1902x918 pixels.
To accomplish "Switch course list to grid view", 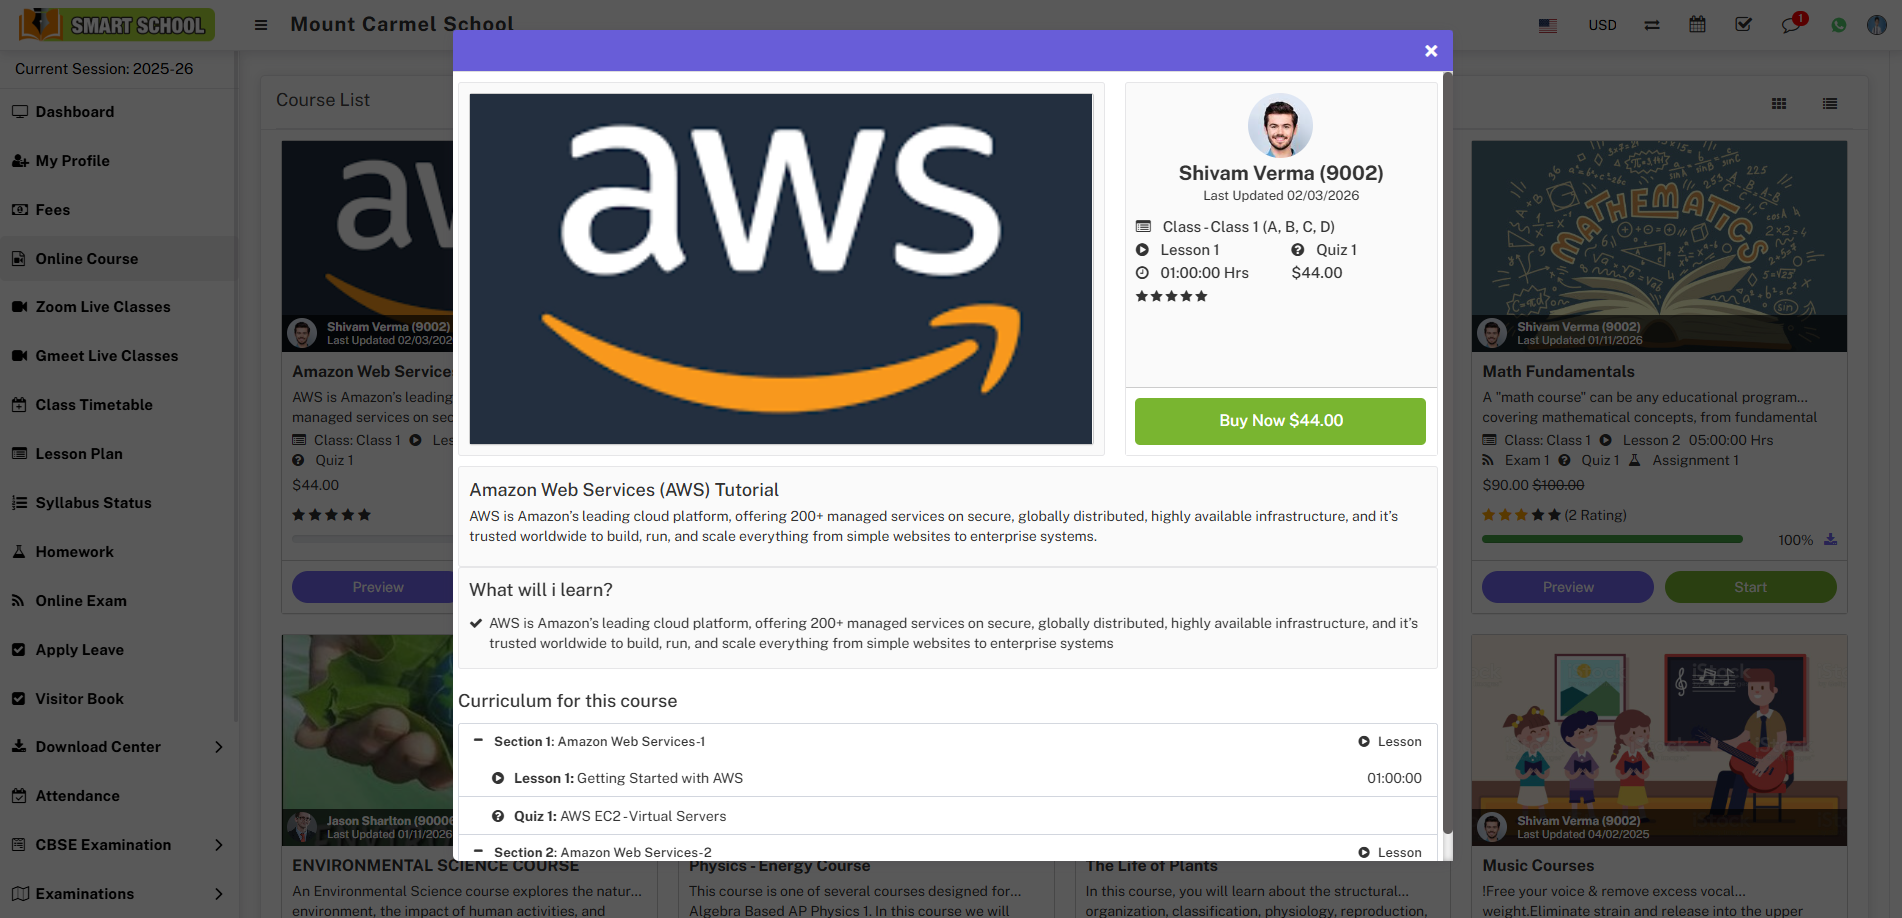I will [x=1779, y=104].
